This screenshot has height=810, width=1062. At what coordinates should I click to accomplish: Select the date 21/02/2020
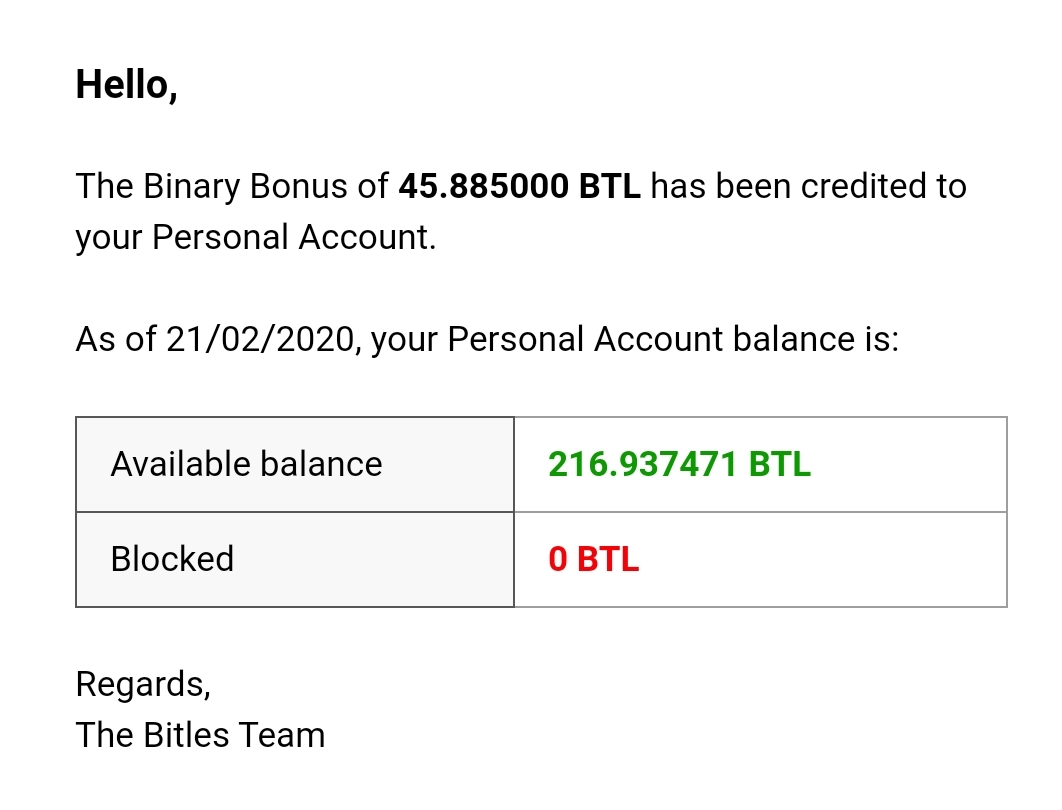(x=263, y=340)
